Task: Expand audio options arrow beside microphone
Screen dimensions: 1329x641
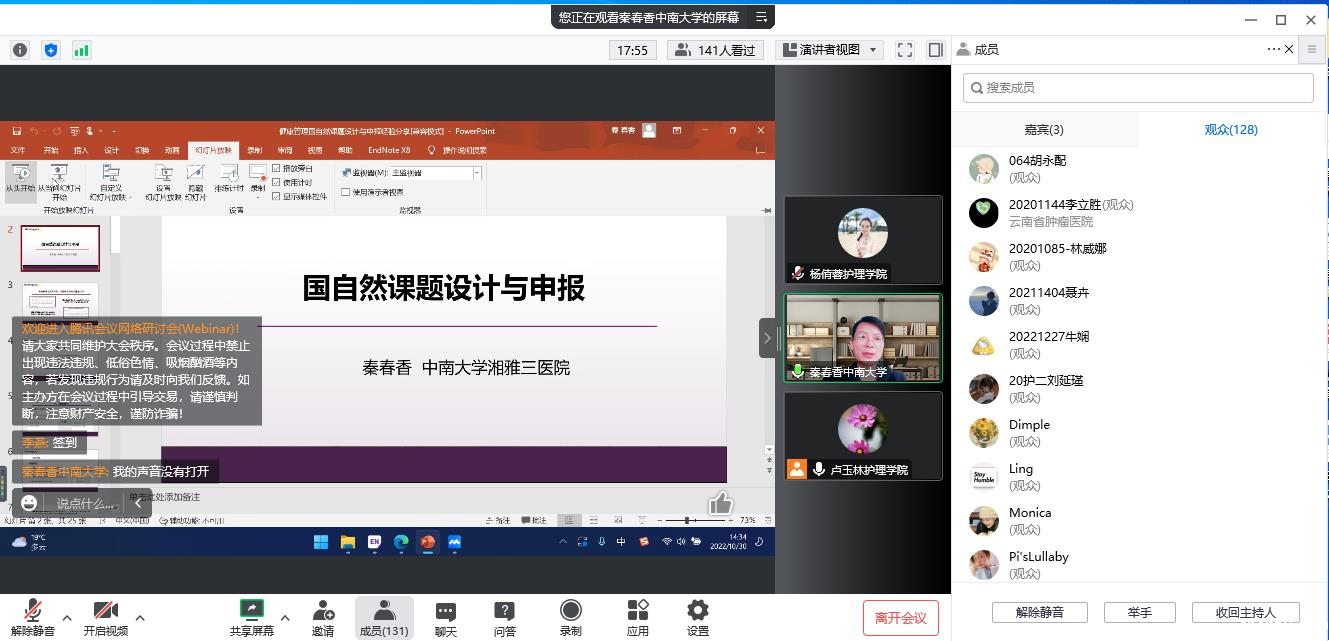Action: coord(67,617)
